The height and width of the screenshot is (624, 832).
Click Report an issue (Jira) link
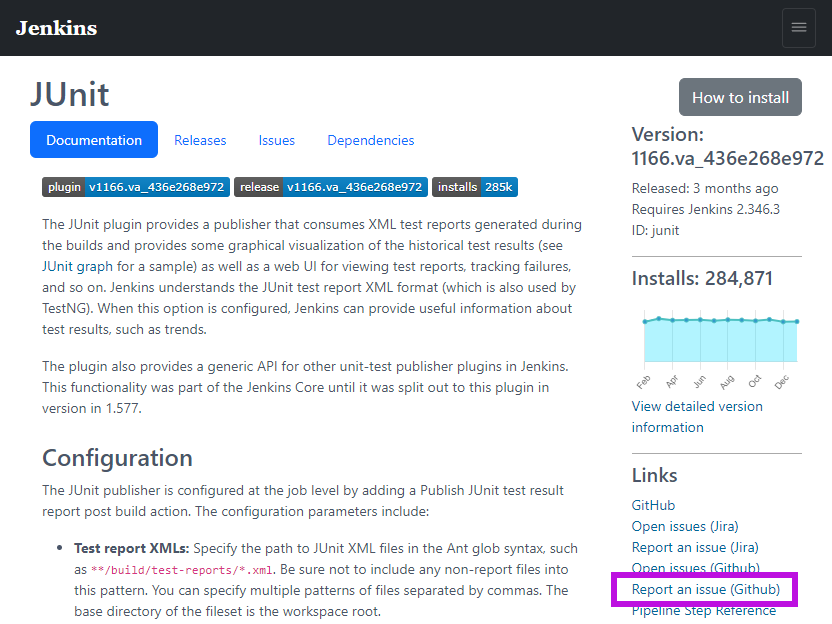click(695, 547)
